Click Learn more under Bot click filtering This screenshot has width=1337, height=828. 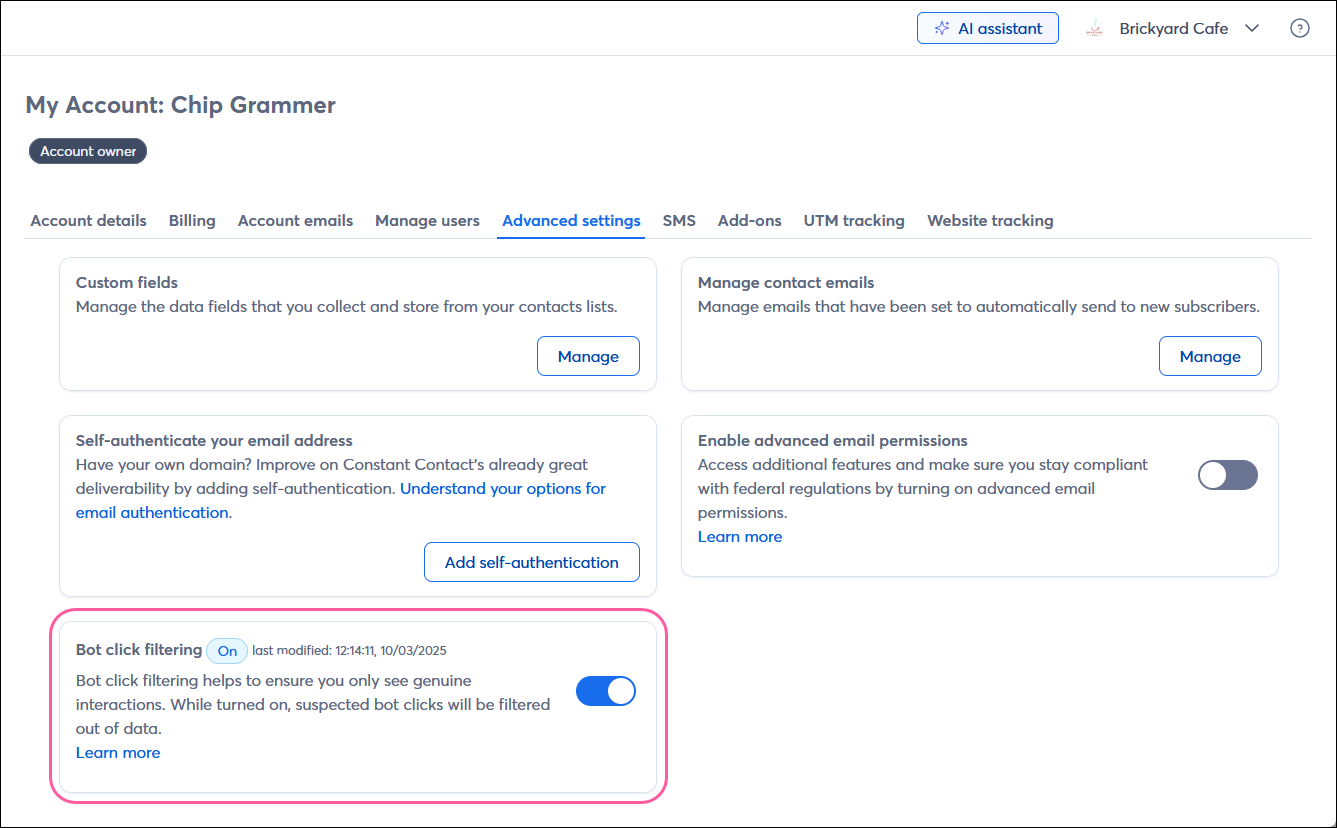point(118,753)
